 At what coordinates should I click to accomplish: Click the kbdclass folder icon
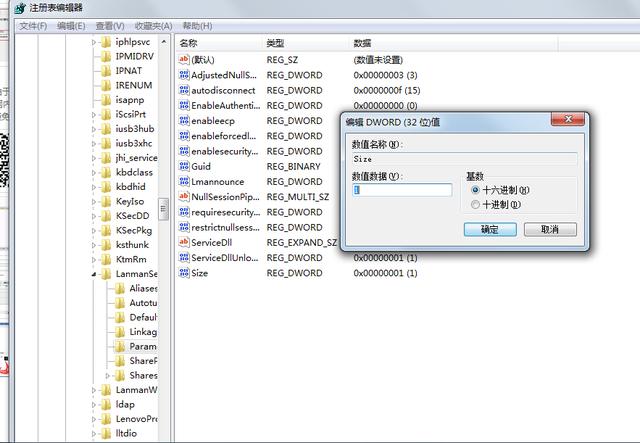106,172
